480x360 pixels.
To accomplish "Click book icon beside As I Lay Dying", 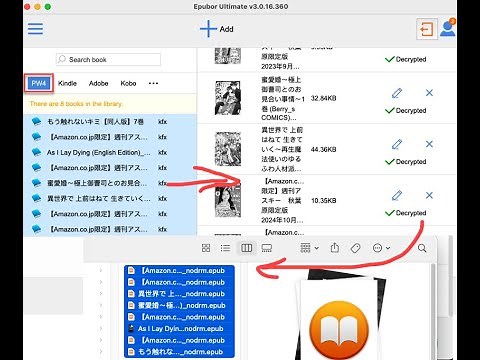I will click(36, 152).
